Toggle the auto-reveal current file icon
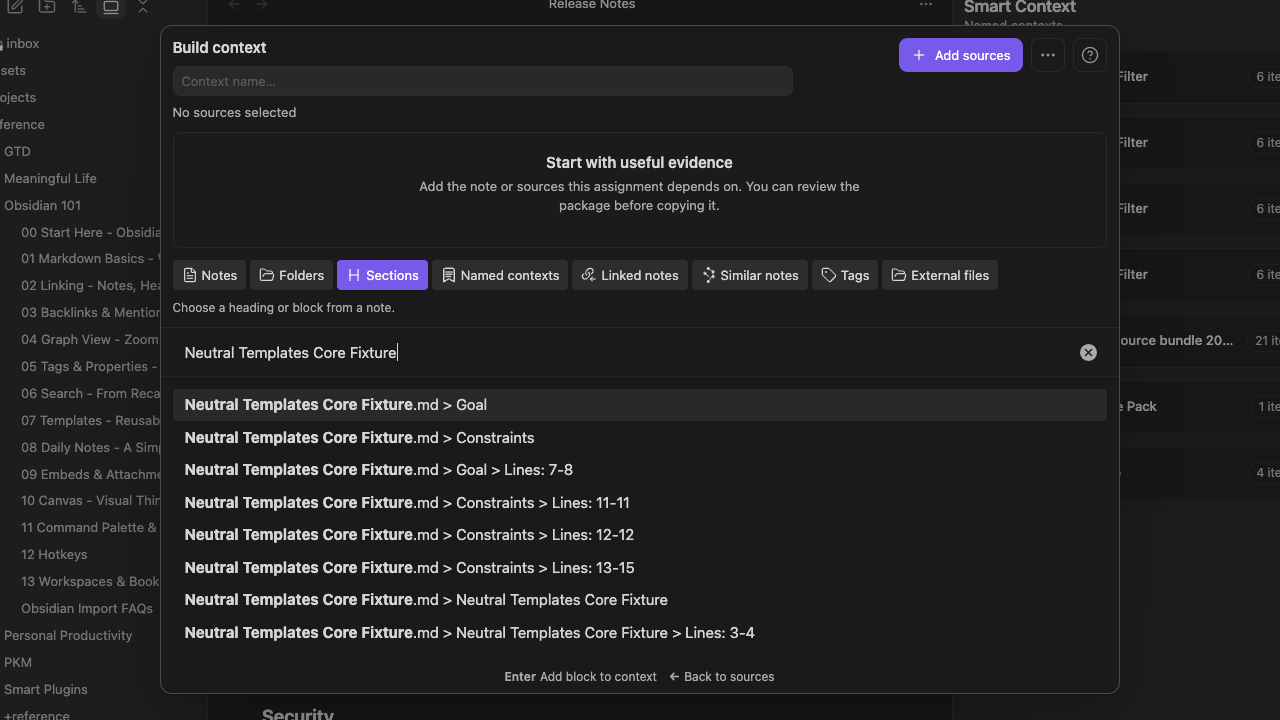This screenshot has height=720, width=1280. tap(111, 6)
